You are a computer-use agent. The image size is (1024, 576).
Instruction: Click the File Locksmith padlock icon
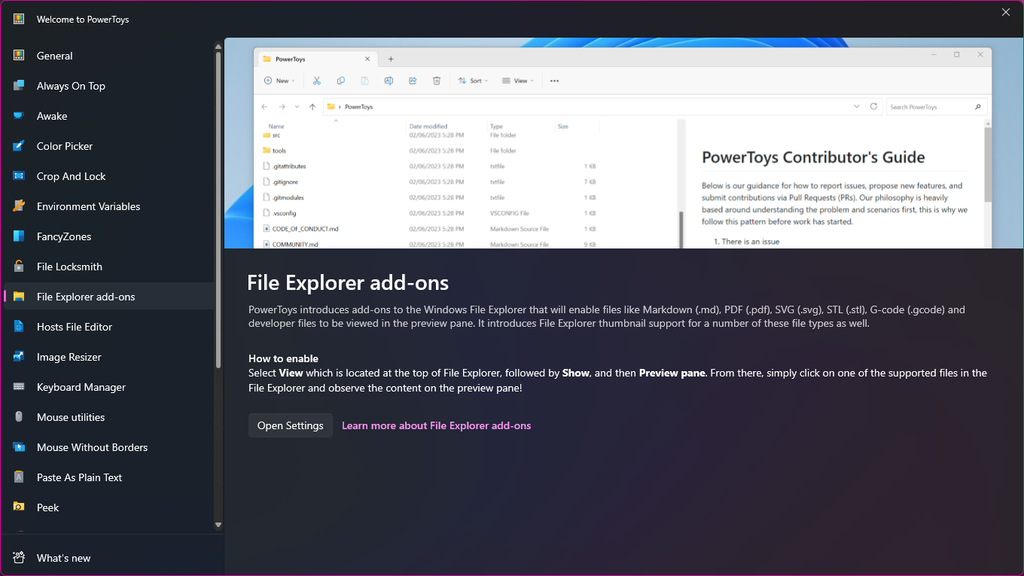[x=19, y=266]
